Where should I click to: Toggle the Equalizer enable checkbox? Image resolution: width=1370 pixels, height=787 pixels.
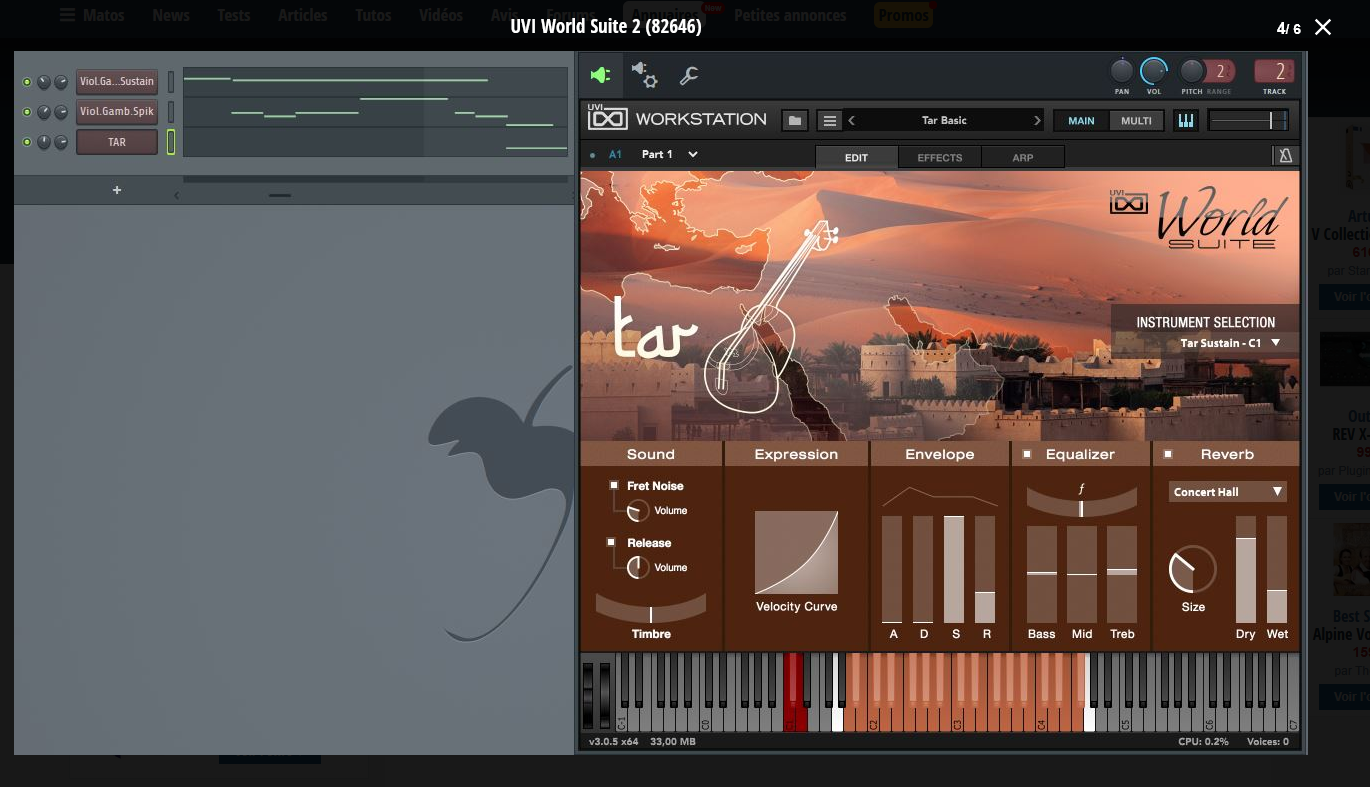[x=1026, y=454]
